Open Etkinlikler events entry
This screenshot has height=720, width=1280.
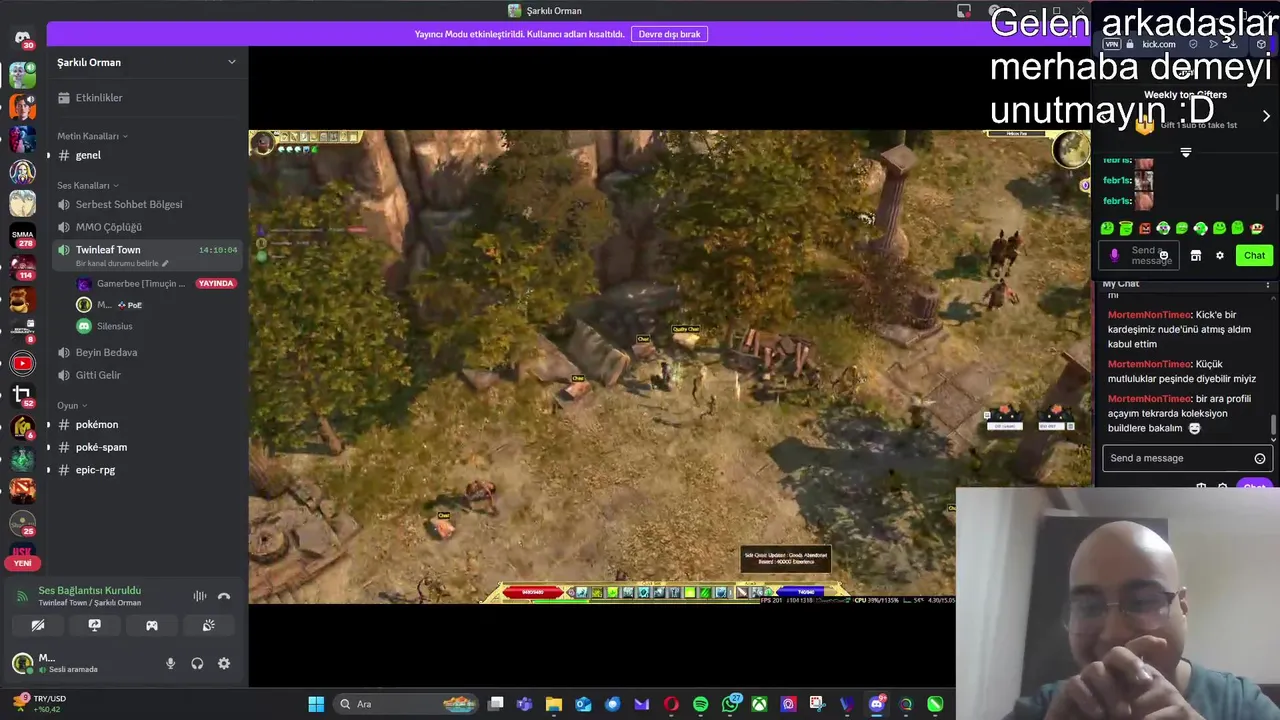click(147, 98)
